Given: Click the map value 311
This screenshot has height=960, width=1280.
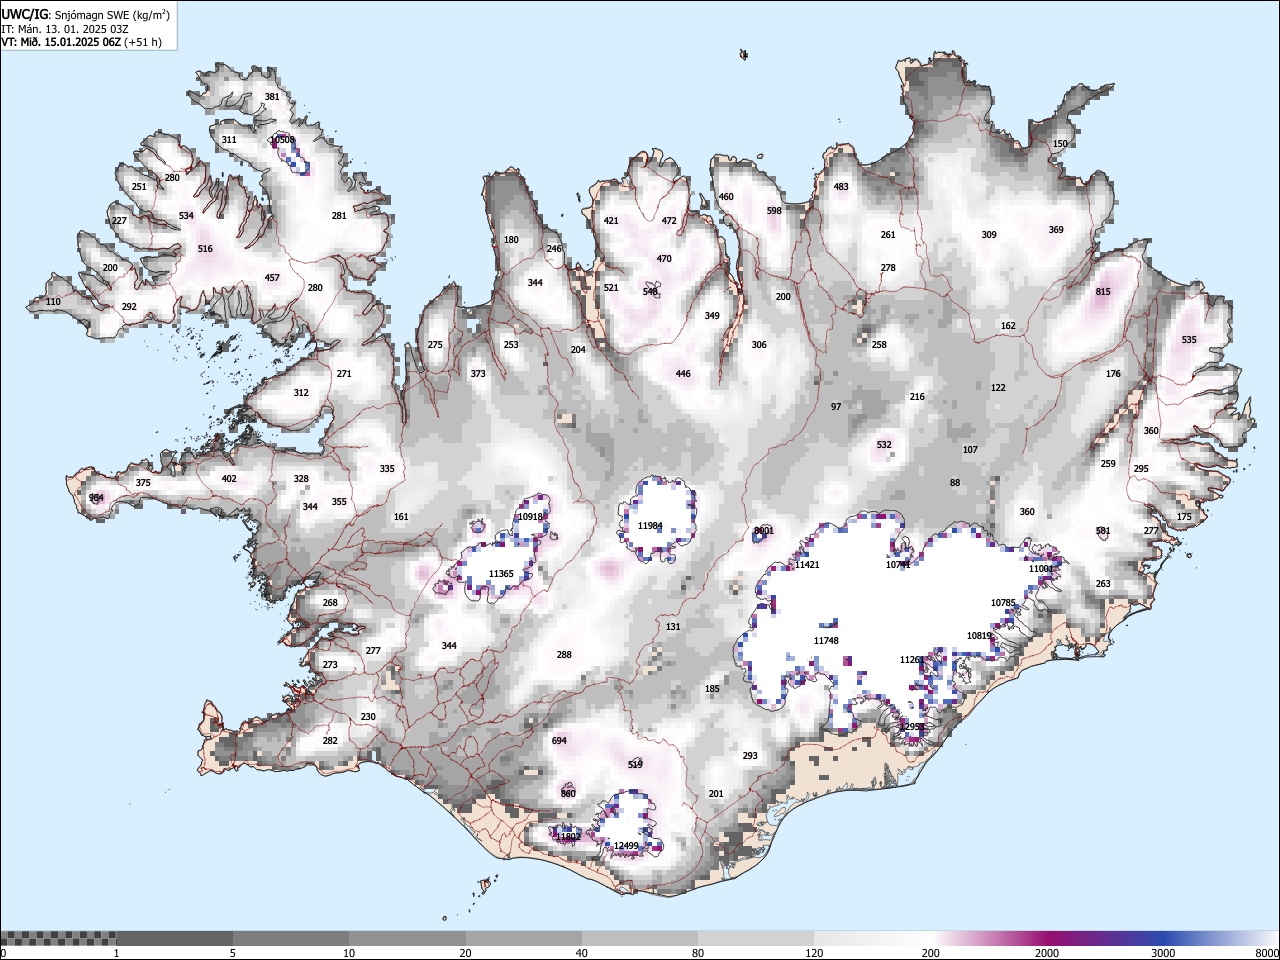Looking at the screenshot, I should (x=229, y=140).
